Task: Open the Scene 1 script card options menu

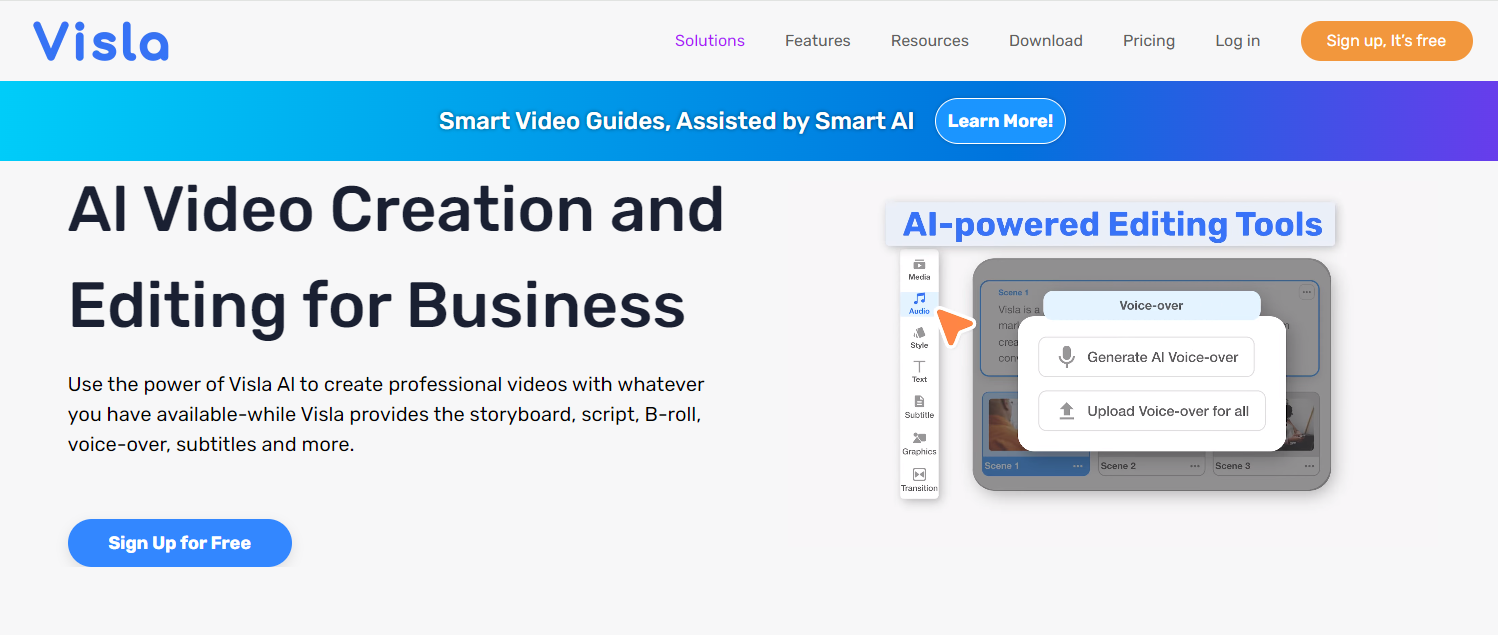Action: pyautogui.click(x=1306, y=292)
